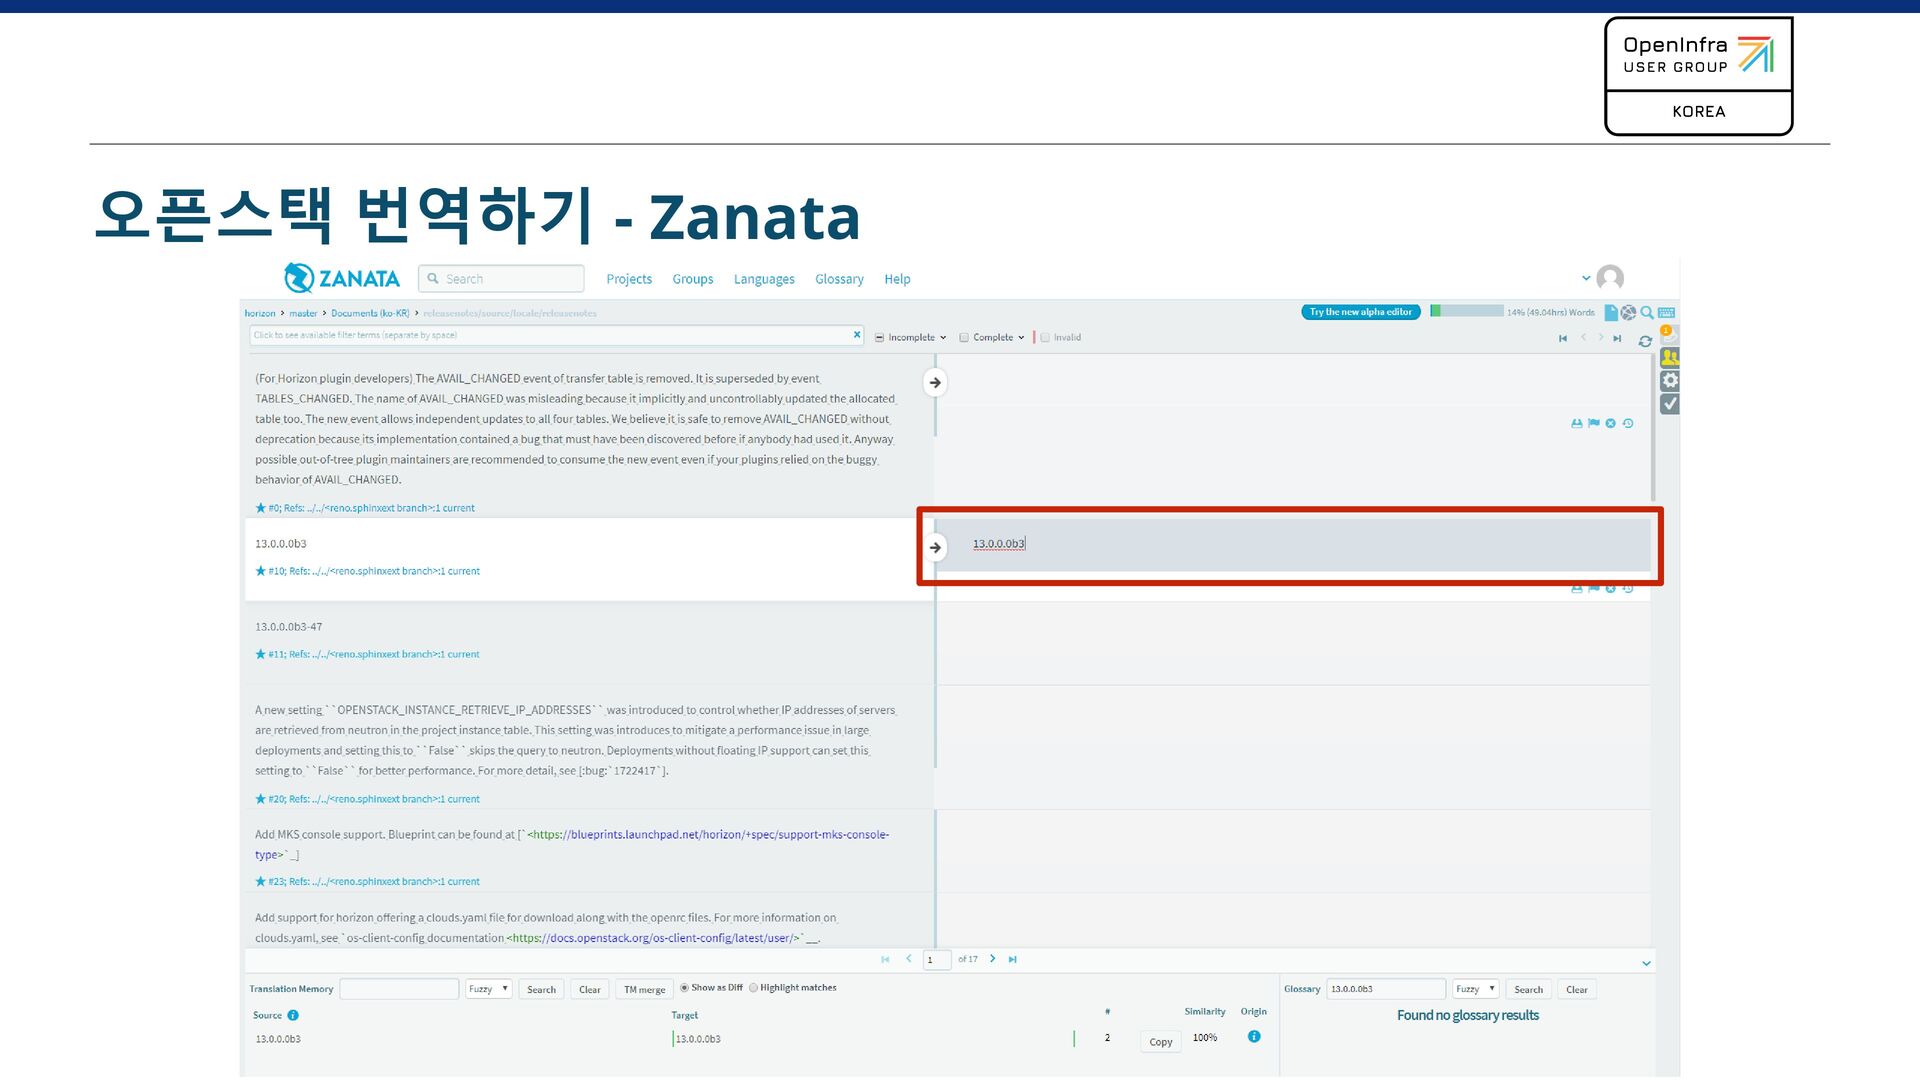The image size is (1920, 1080).
Task: Open the user menu chevron beside avatar
Action: click(x=1586, y=278)
